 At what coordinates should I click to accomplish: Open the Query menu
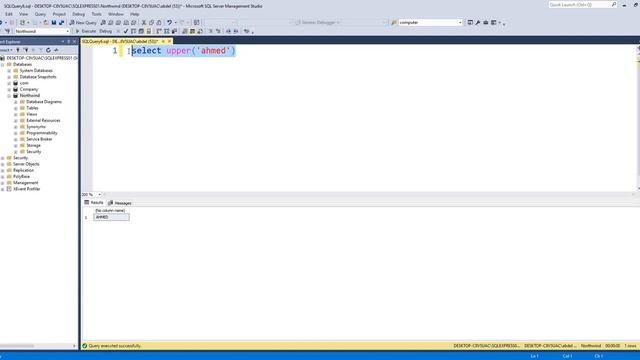click(40, 14)
